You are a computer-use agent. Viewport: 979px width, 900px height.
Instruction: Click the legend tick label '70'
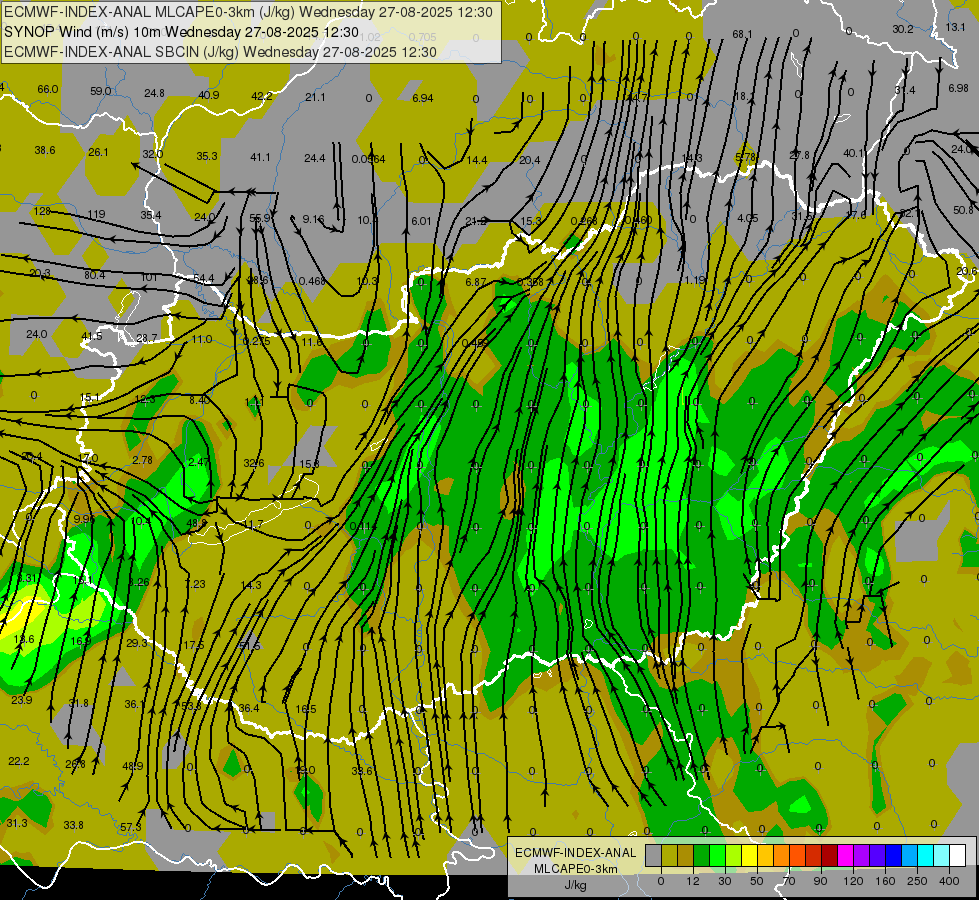point(789,881)
